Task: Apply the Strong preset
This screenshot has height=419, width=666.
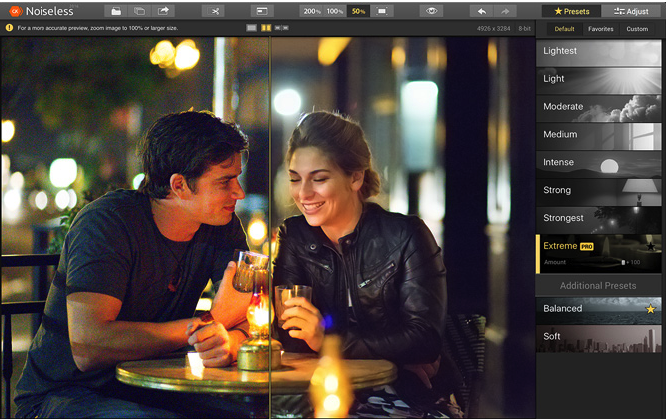Action: tap(598, 192)
